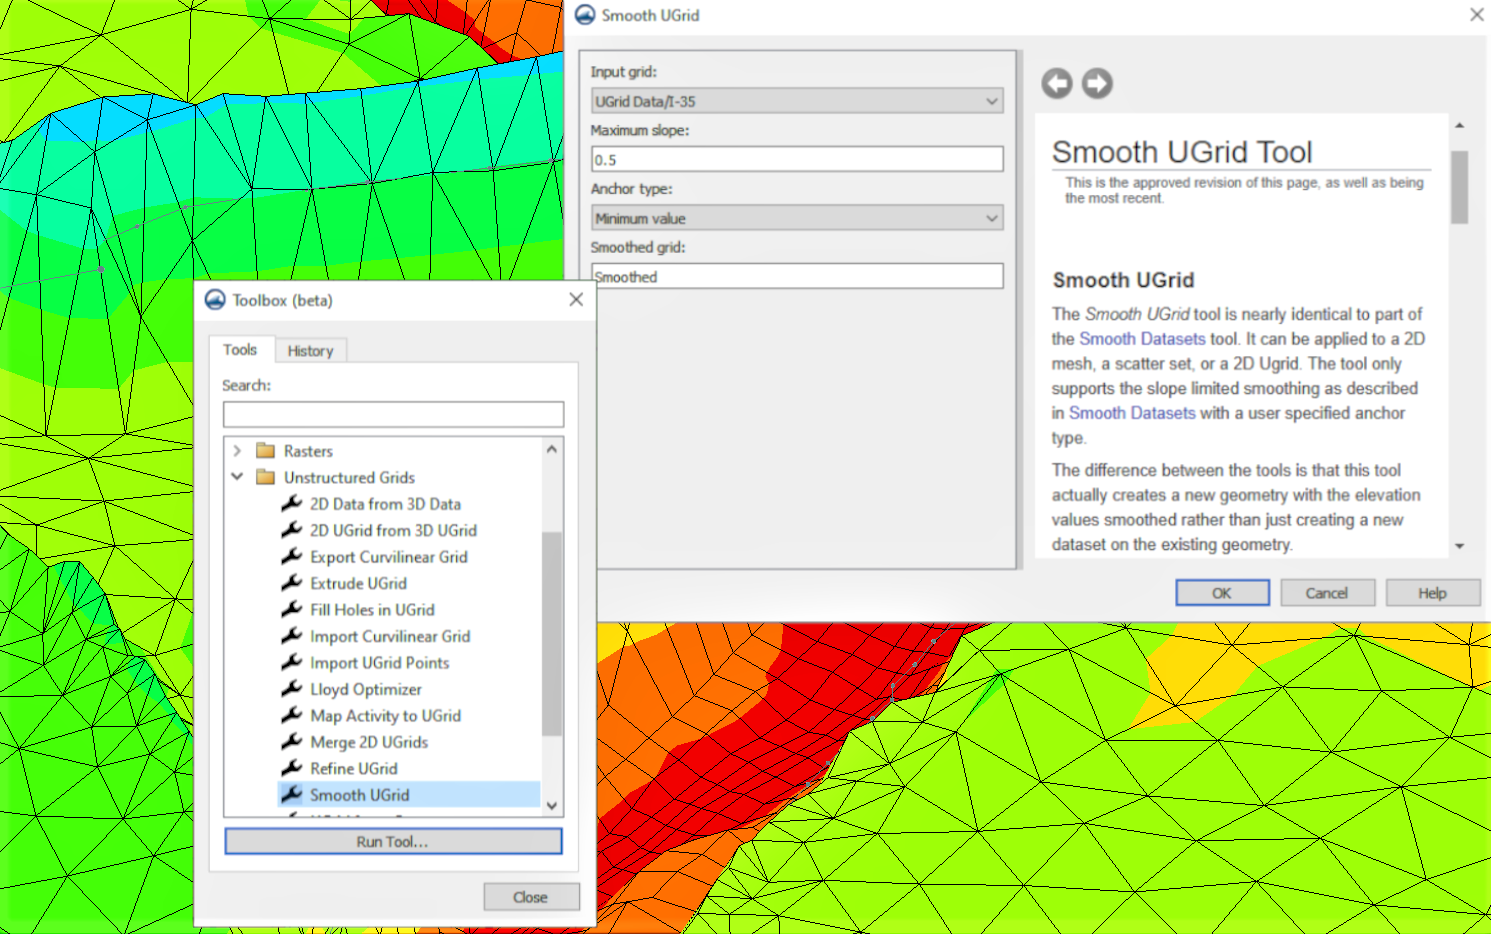The image size is (1491, 934).
Task: Switch to the Tools tab
Action: (x=240, y=349)
